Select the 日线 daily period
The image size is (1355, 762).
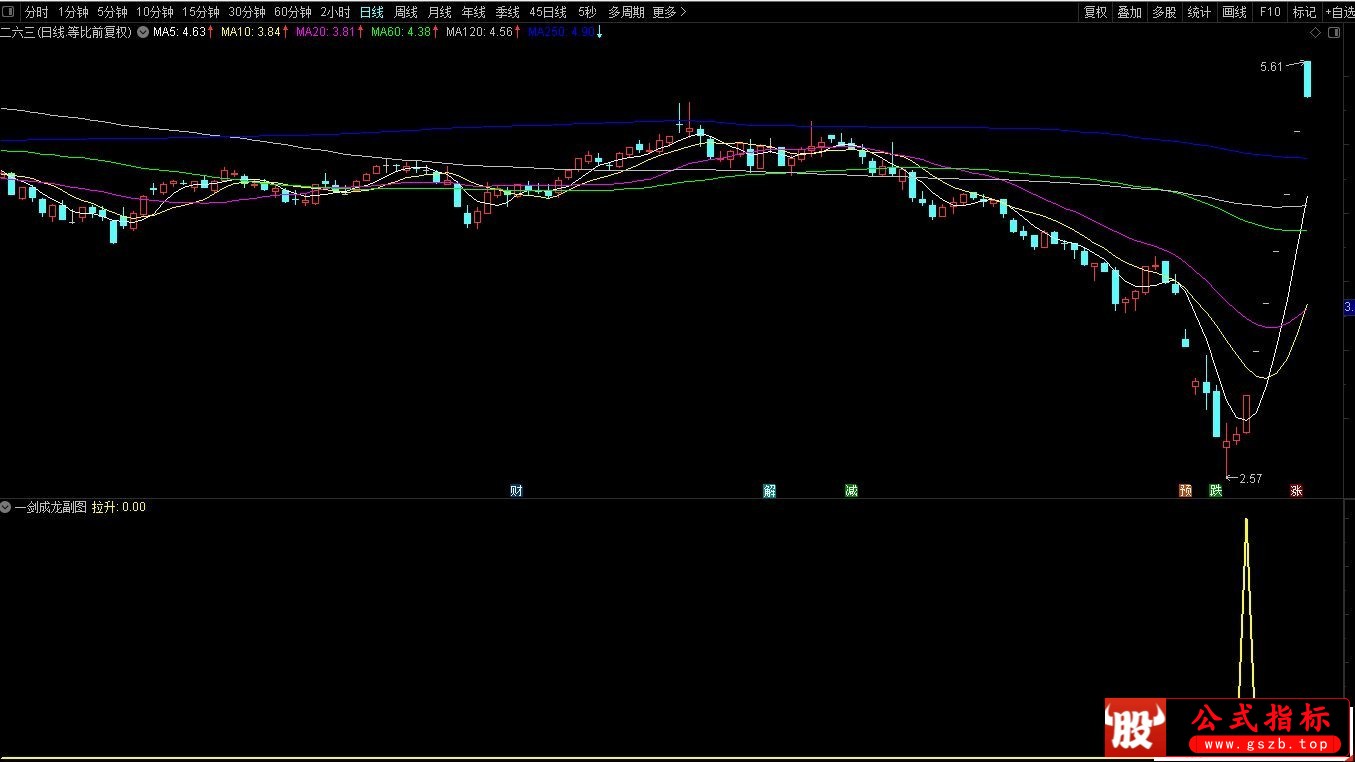click(371, 12)
